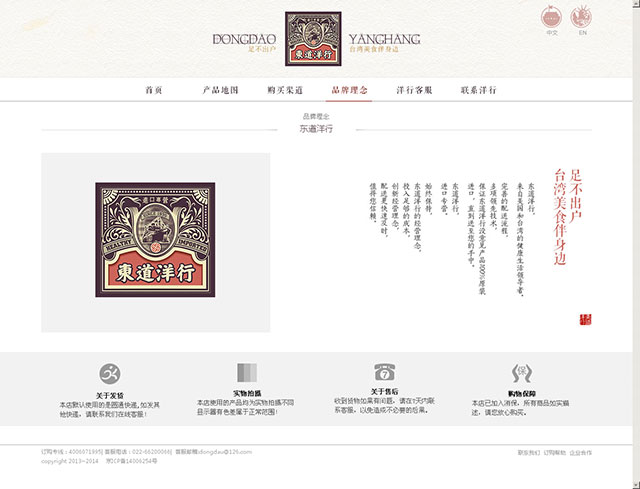Click the 联系我们 footer link
This screenshot has height=489, width=640.
[x=529, y=453]
